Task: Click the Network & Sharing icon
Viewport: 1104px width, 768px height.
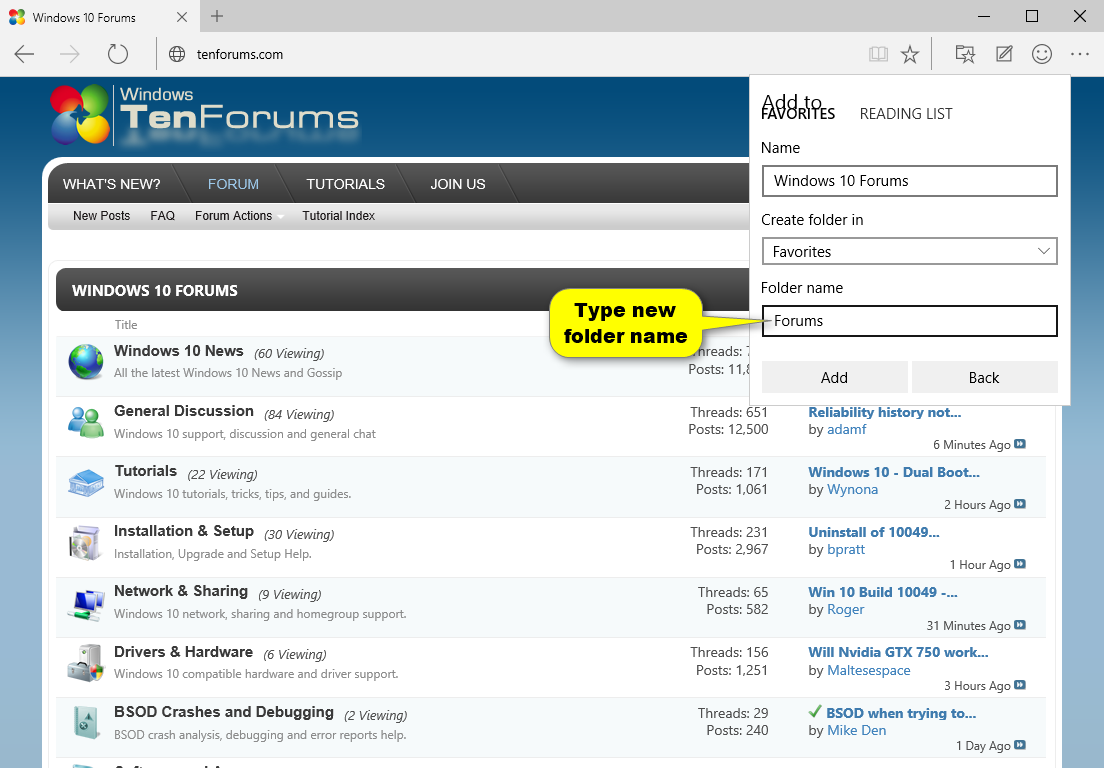Action: 86,603
